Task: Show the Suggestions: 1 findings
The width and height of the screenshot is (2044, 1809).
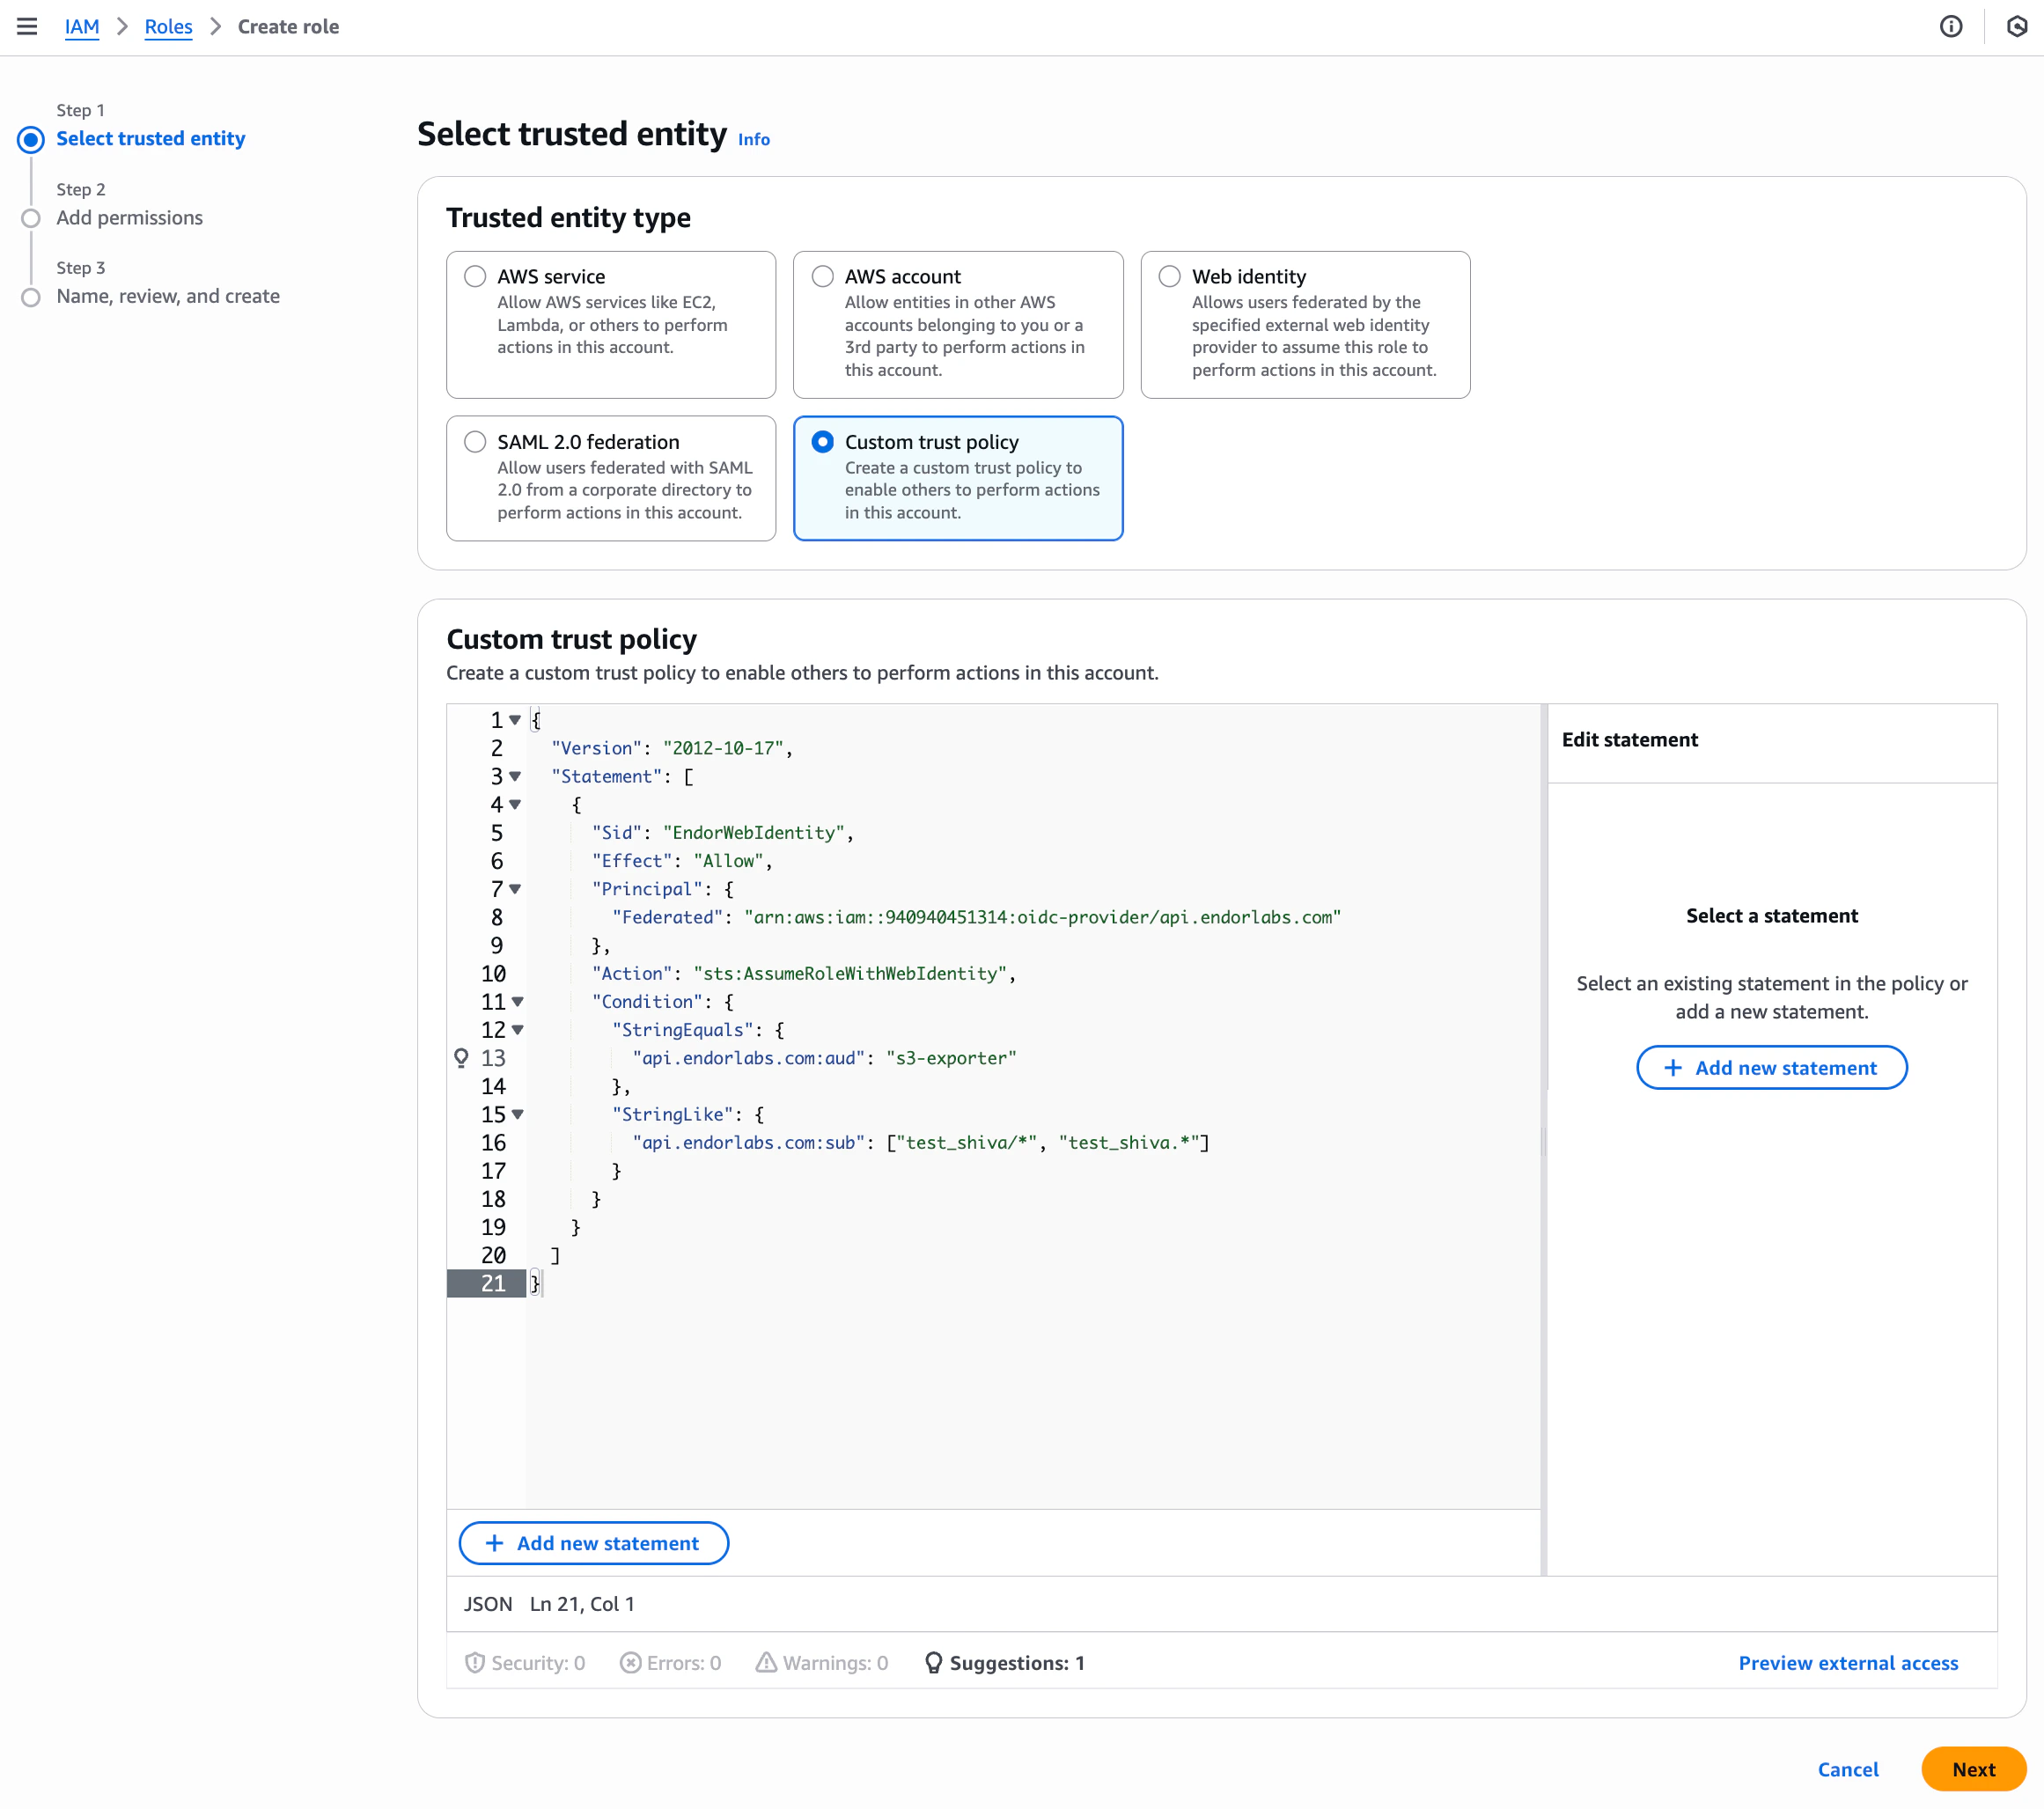Action: click(1005, 1663)
